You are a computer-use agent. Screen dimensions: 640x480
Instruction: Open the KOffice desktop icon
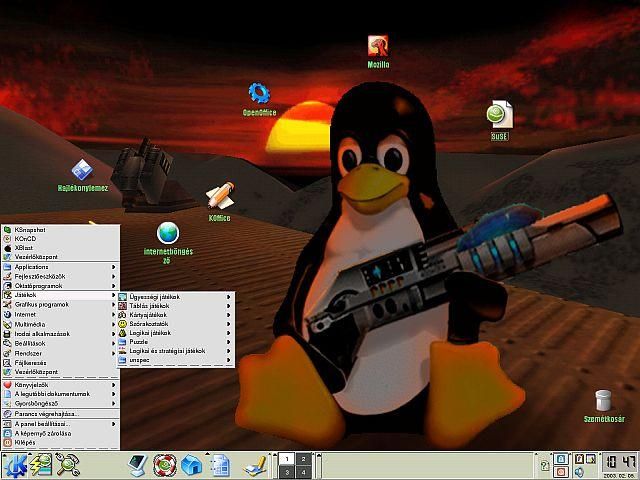pos(220,196)
